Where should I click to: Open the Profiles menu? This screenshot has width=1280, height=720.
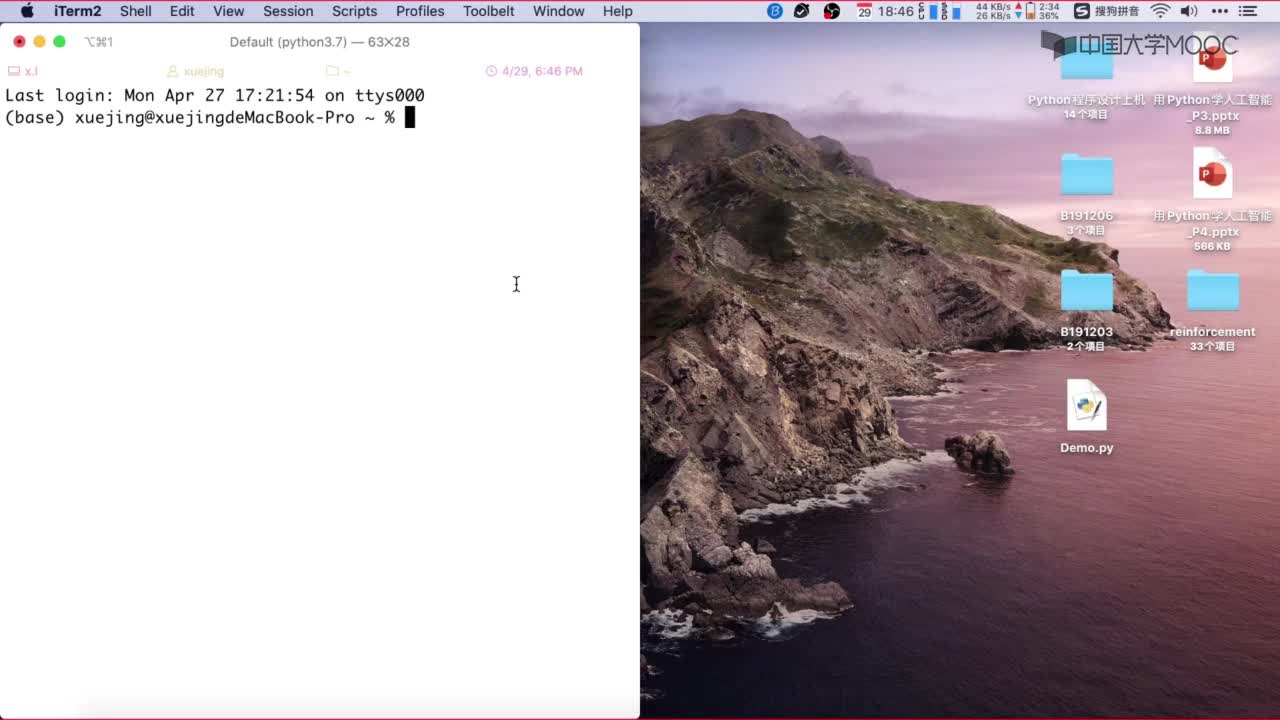pos(420,11)
